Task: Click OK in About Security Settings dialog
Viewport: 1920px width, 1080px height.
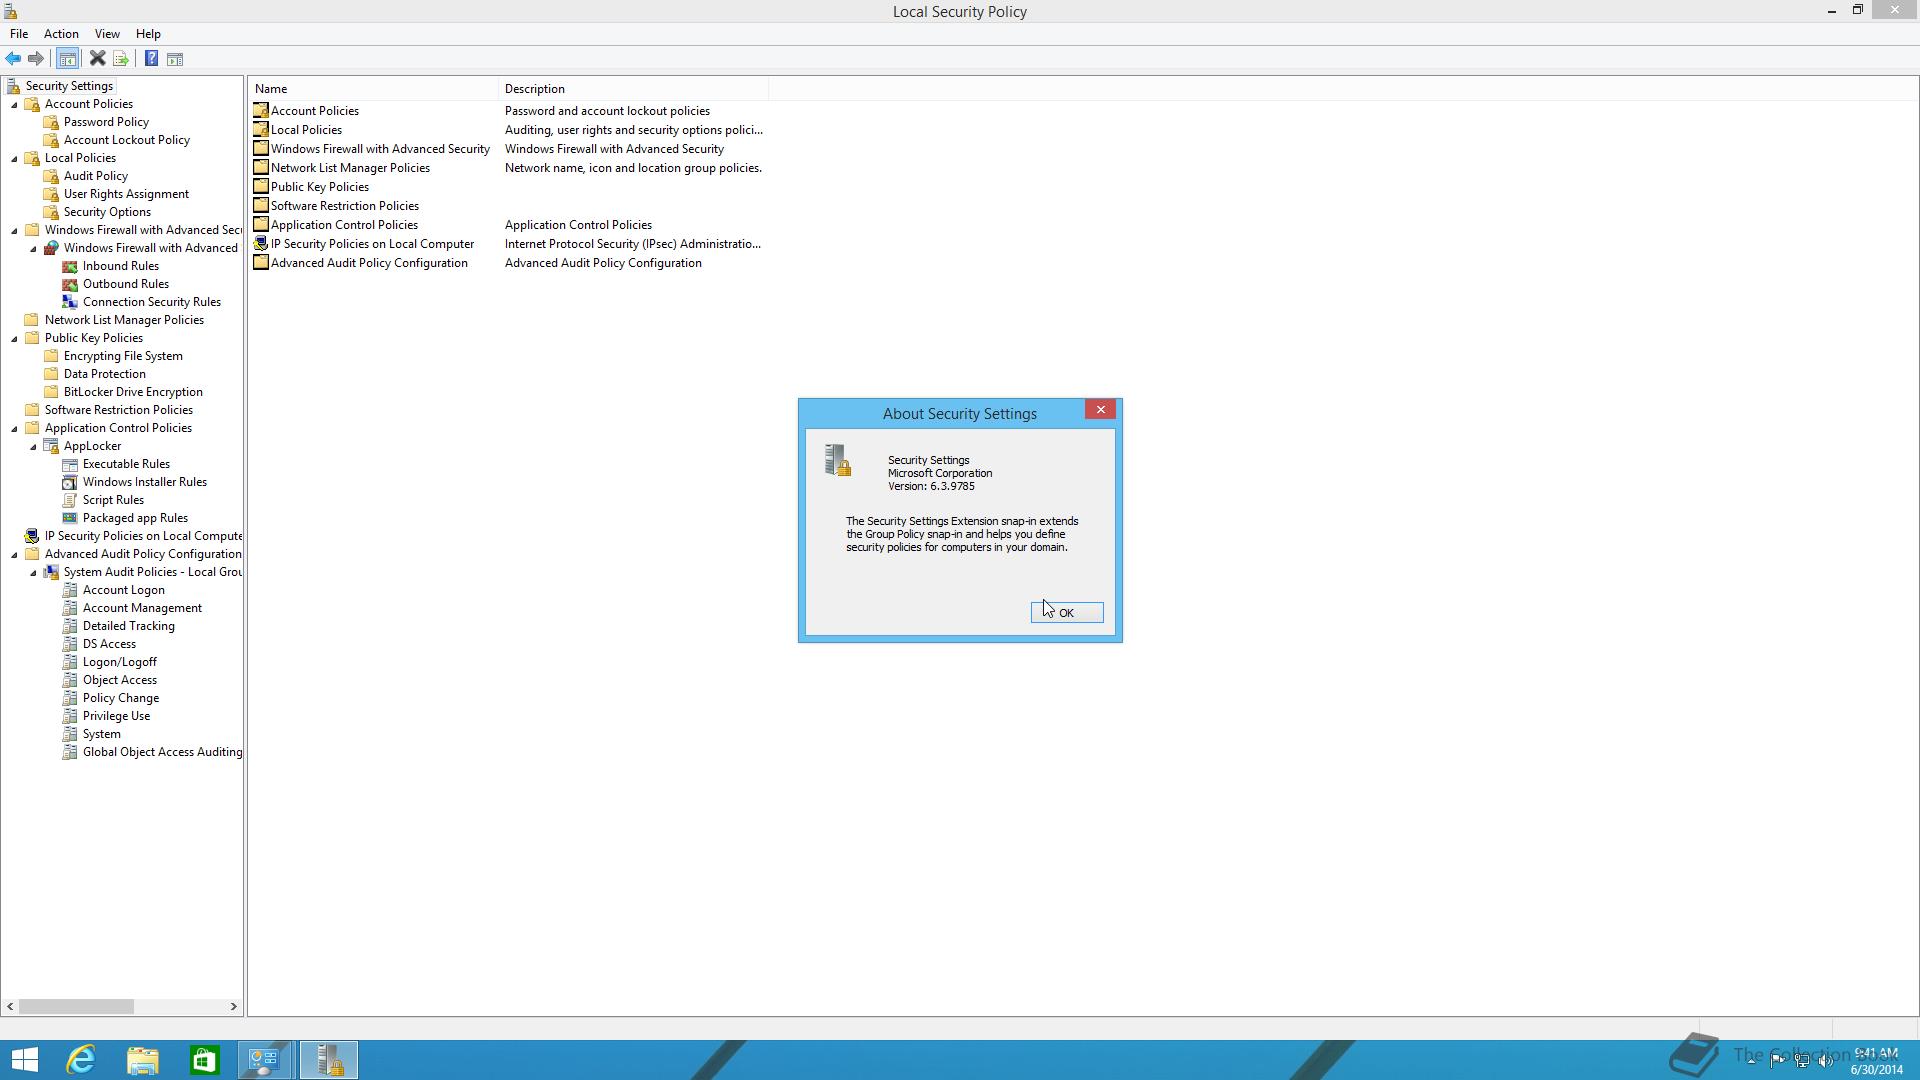Action: pyautogui.click(x=1067, y=613)
